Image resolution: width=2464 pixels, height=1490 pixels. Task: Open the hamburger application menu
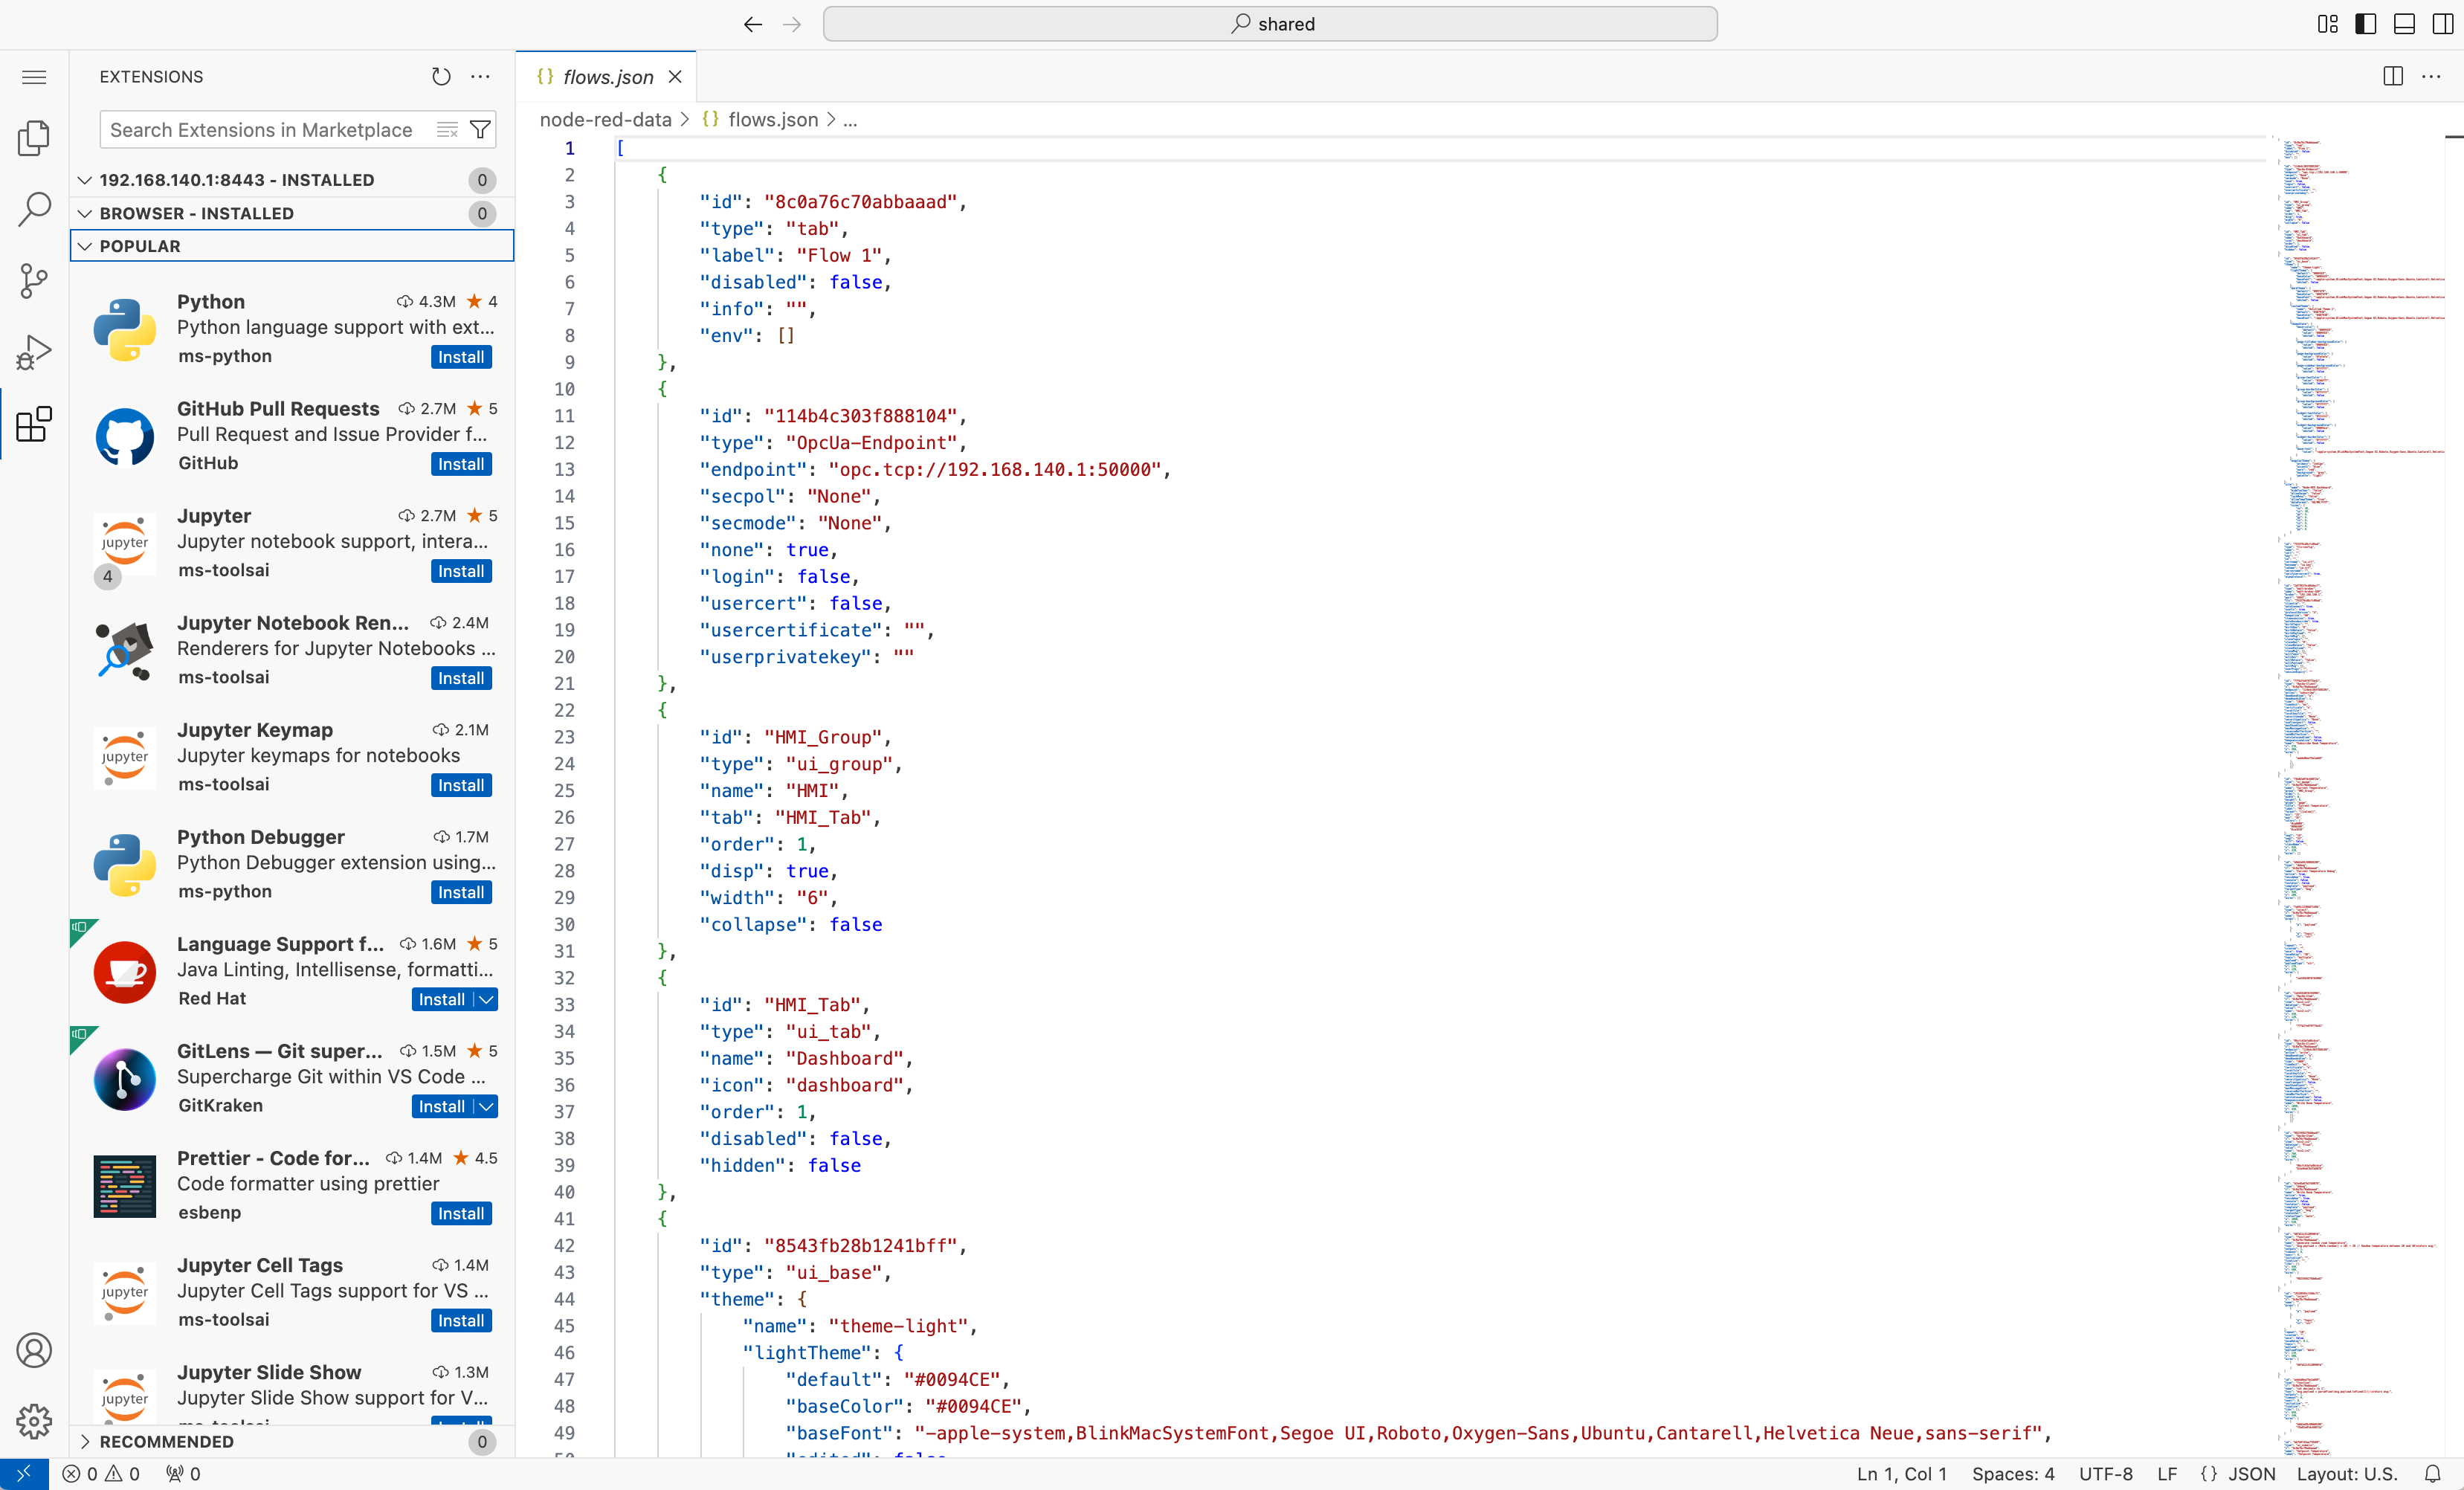click(x=34, y=77)
